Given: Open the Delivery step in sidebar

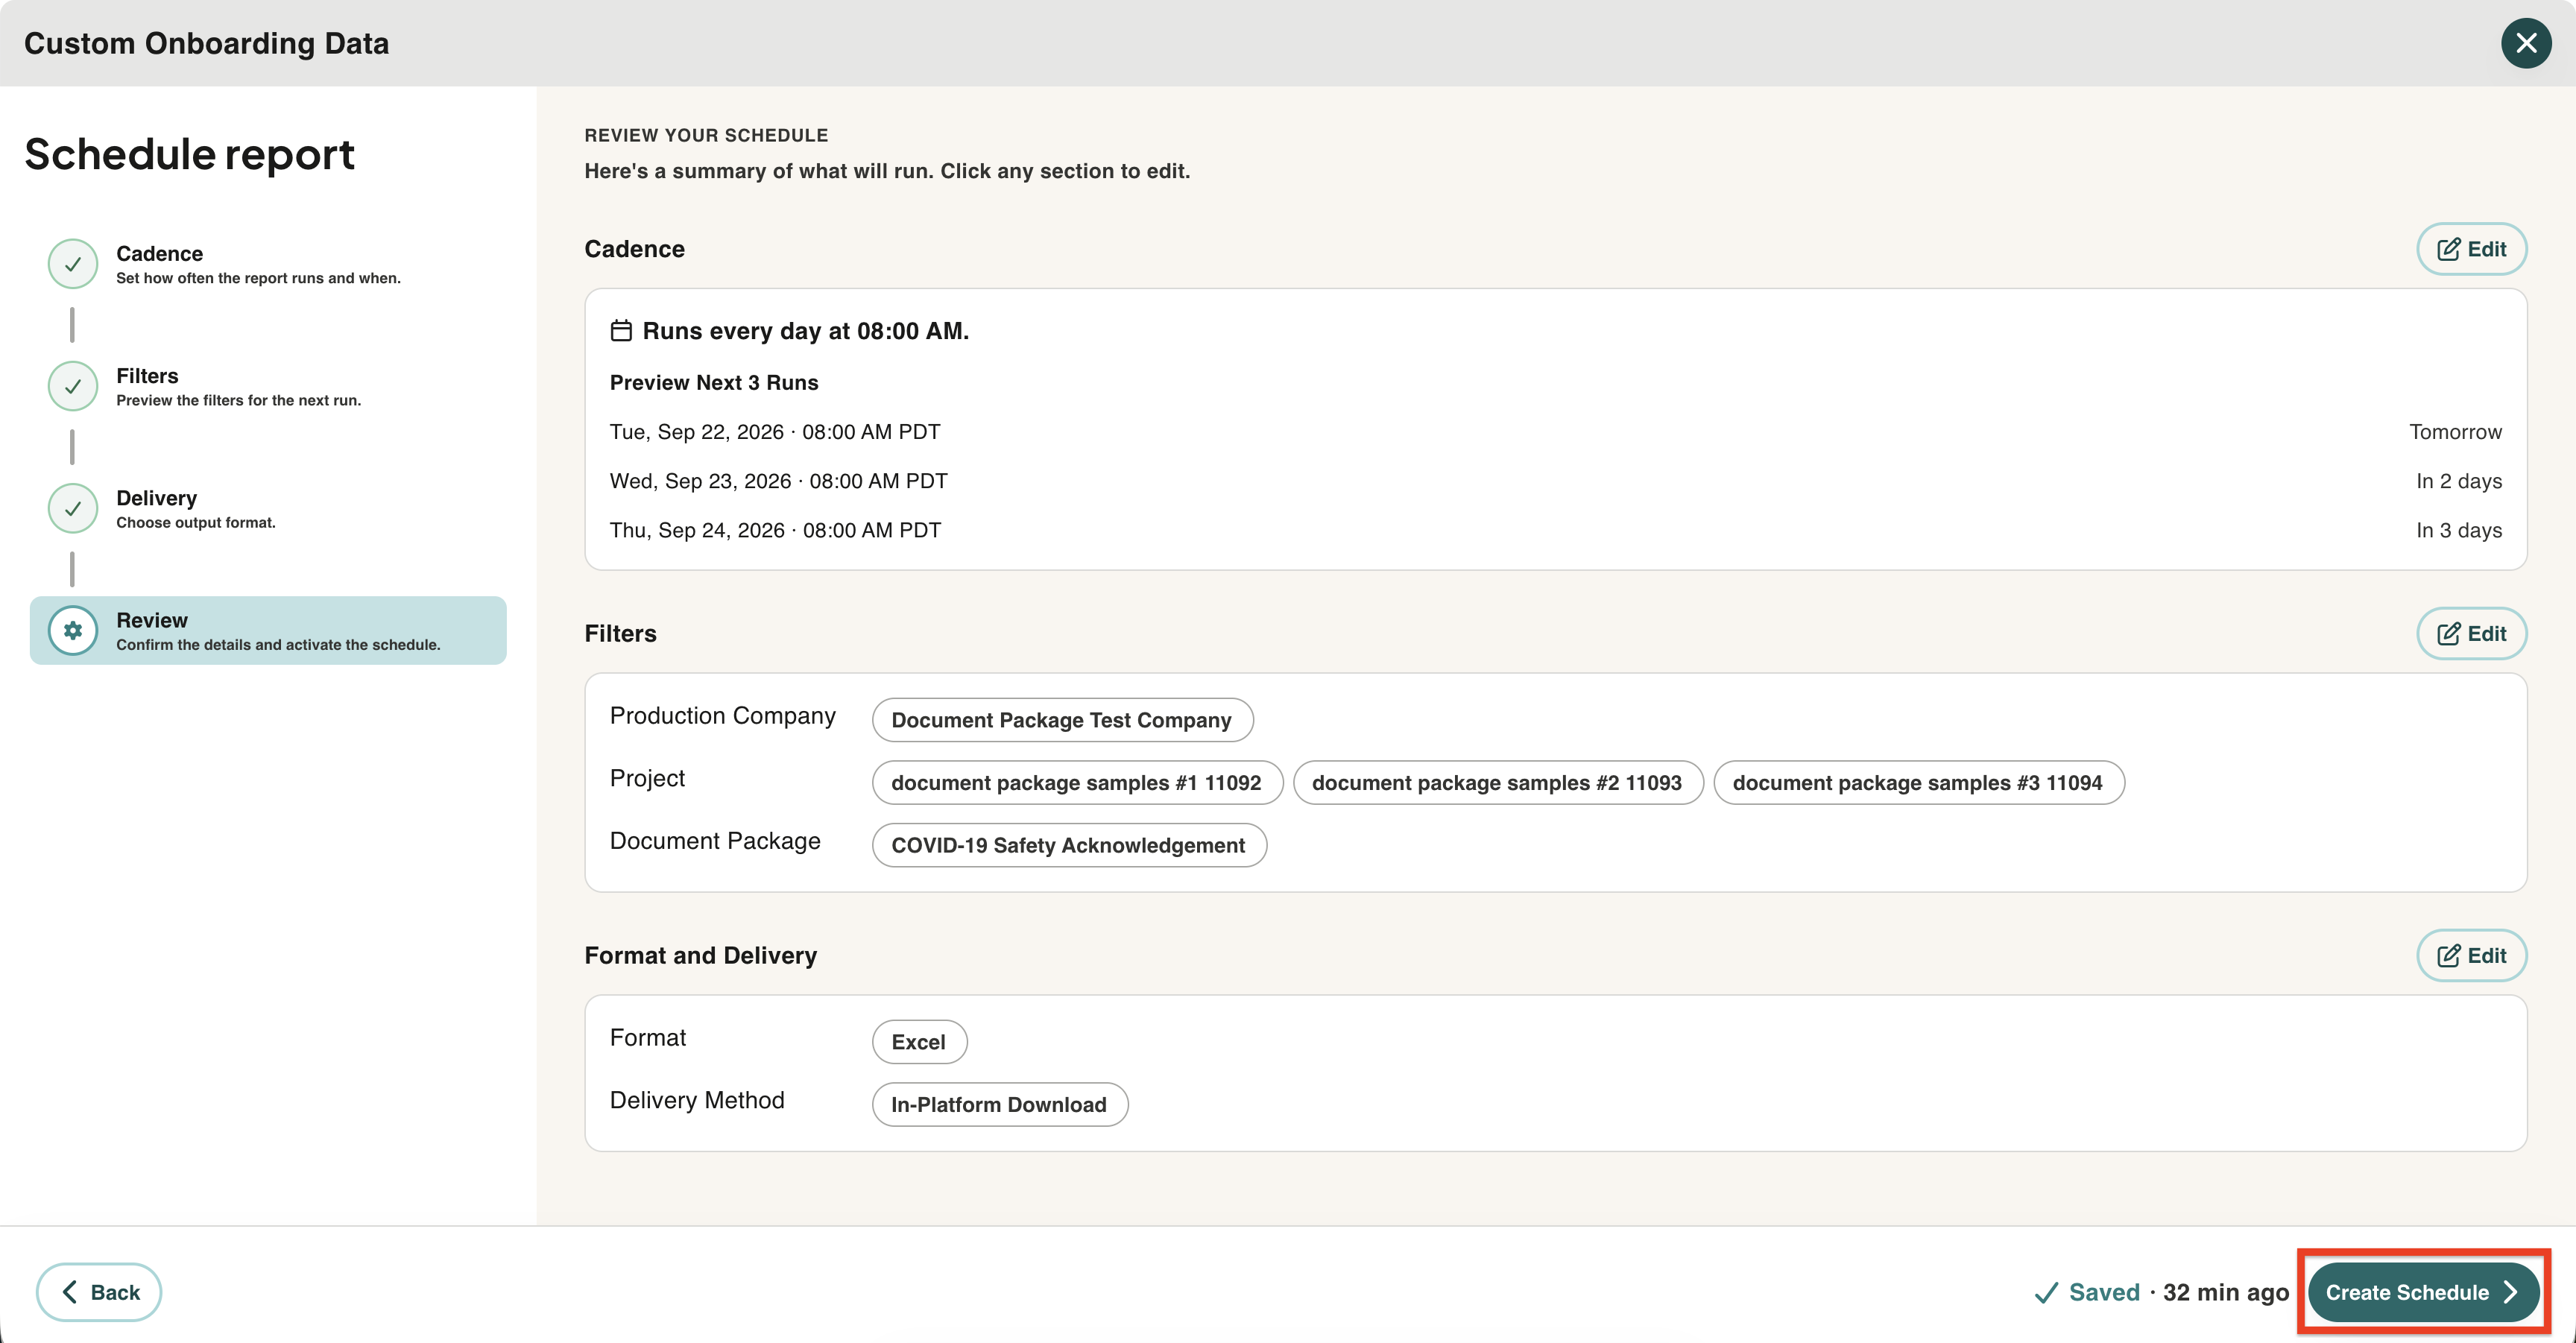Looking at the screenshot, I should pyautogui.click(x=268, y=508).
